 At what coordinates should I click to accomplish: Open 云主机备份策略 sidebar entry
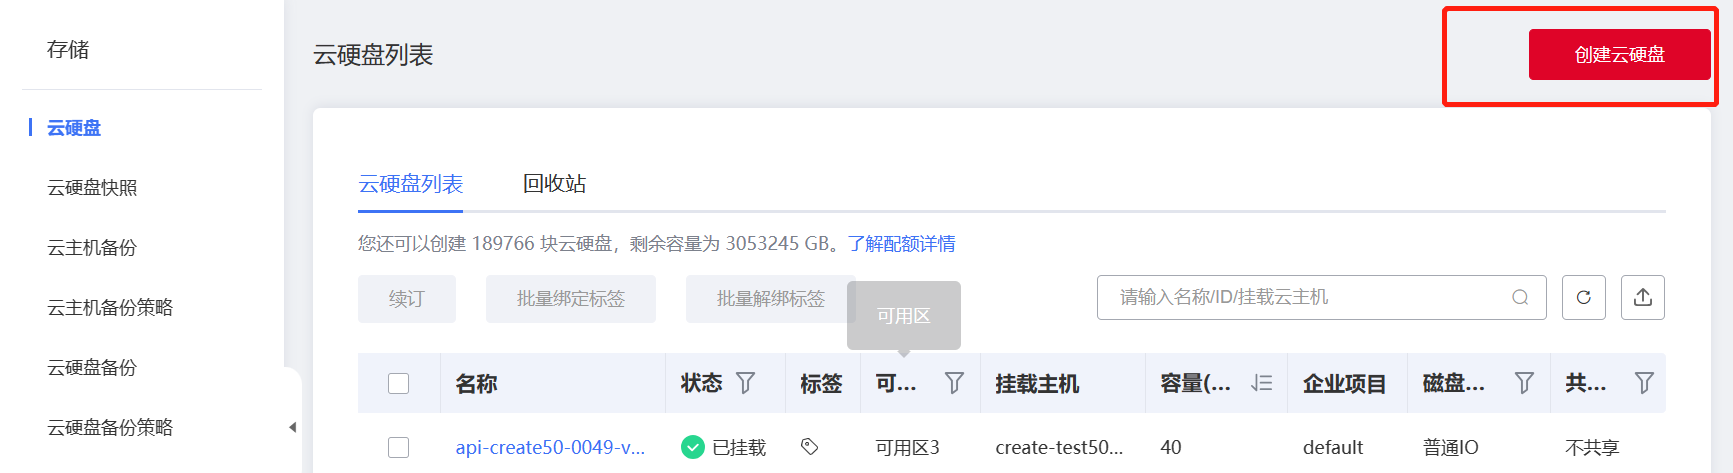(110, 308)
